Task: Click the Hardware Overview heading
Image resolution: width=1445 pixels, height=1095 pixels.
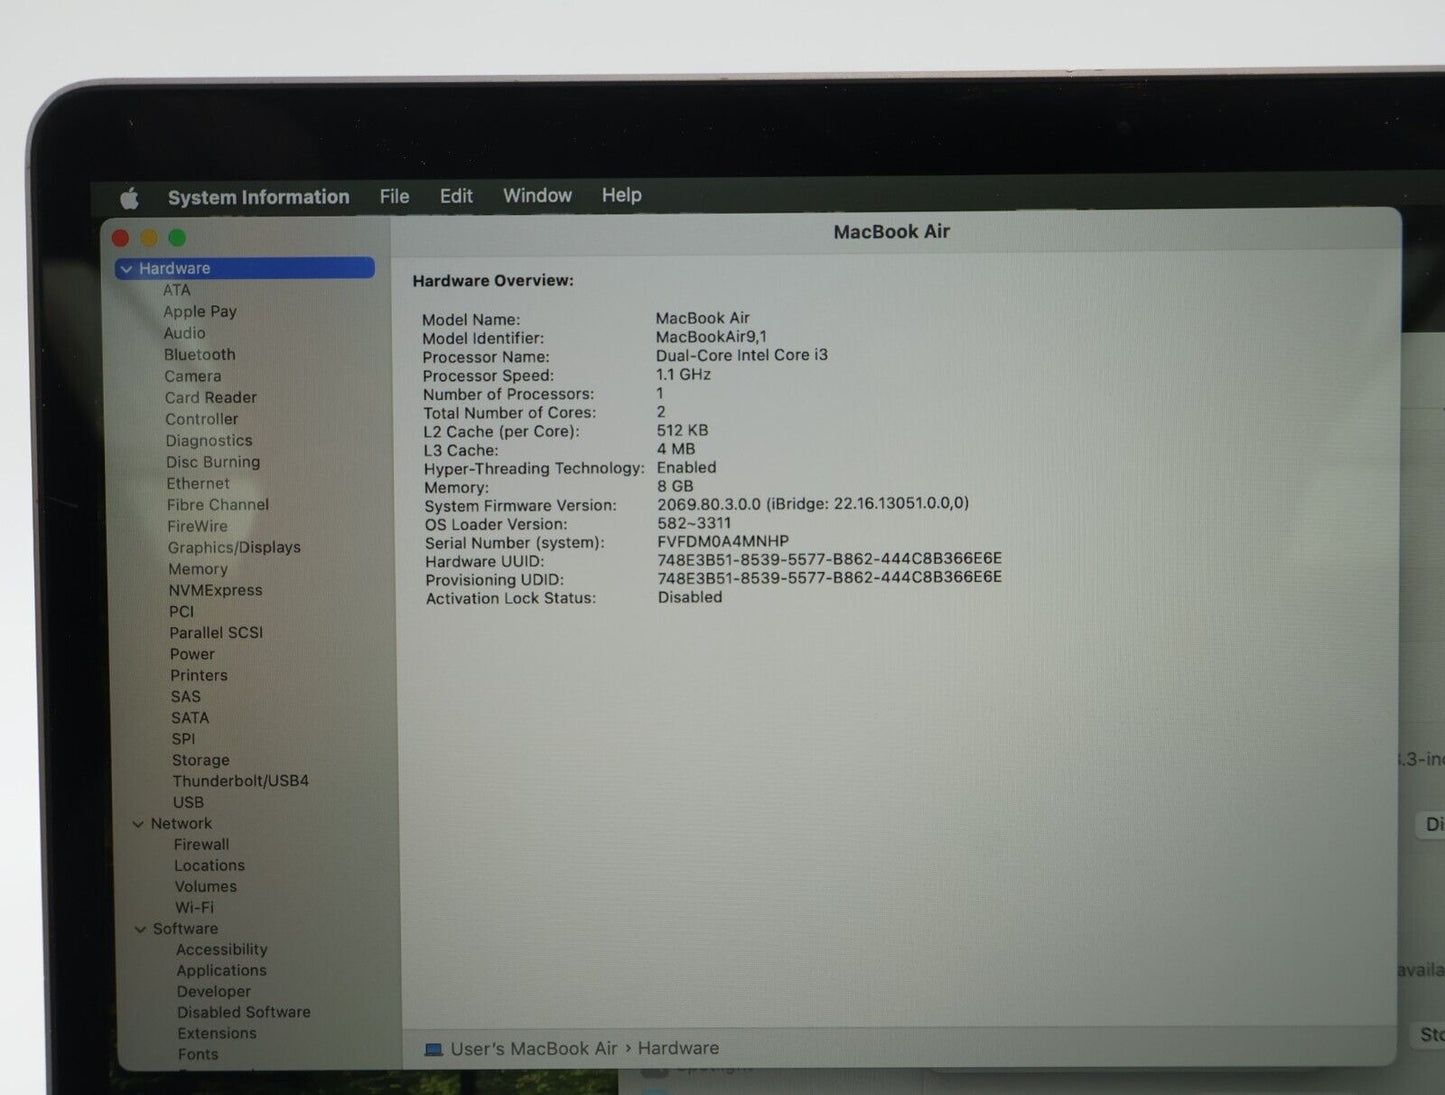Action: [493, 281]
